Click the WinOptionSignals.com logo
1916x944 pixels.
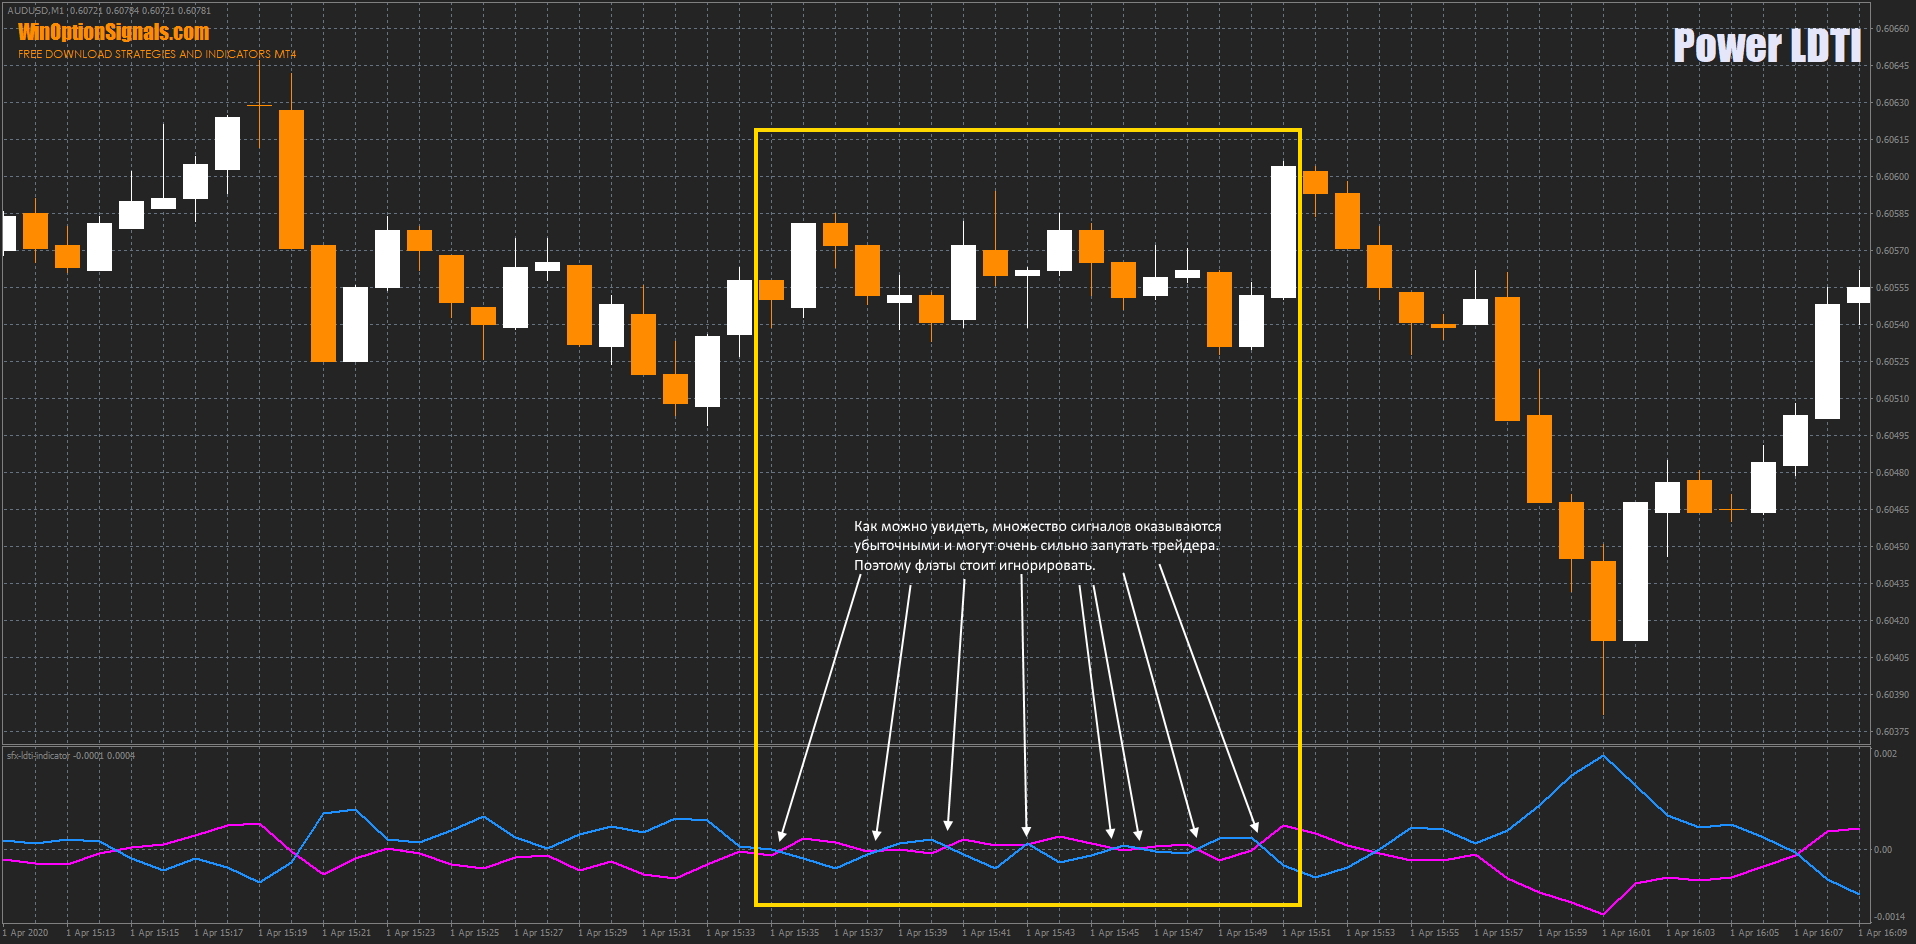pyautogui.click(x=113, y=32)
